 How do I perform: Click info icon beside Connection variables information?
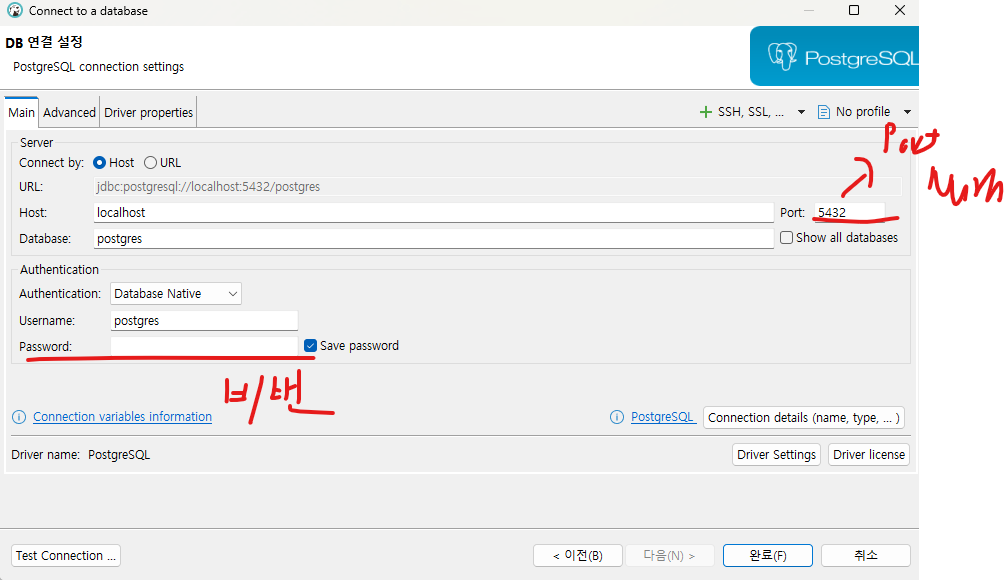tap(19, 417)
